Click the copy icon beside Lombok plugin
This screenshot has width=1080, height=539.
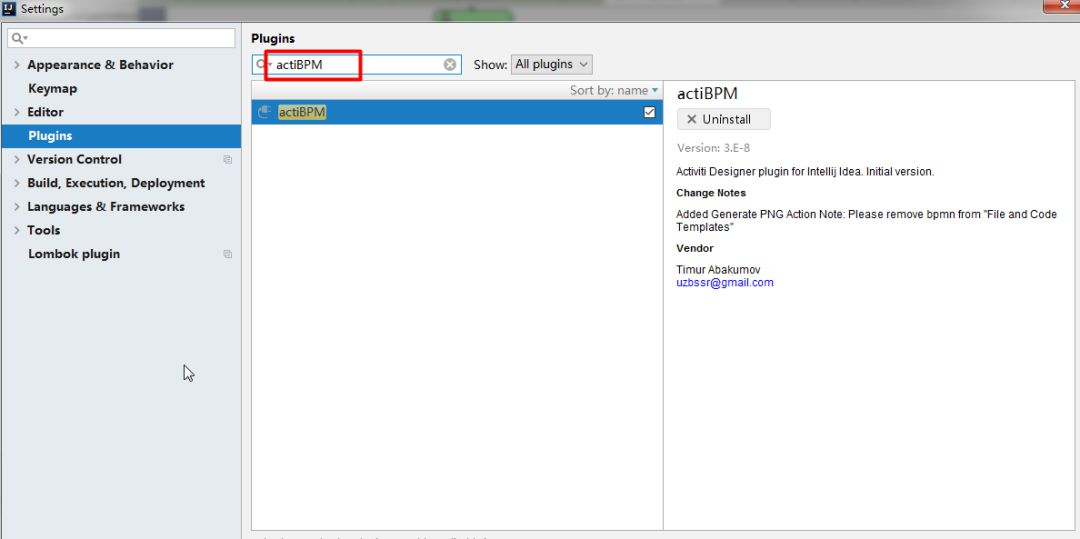click(227, 254)
